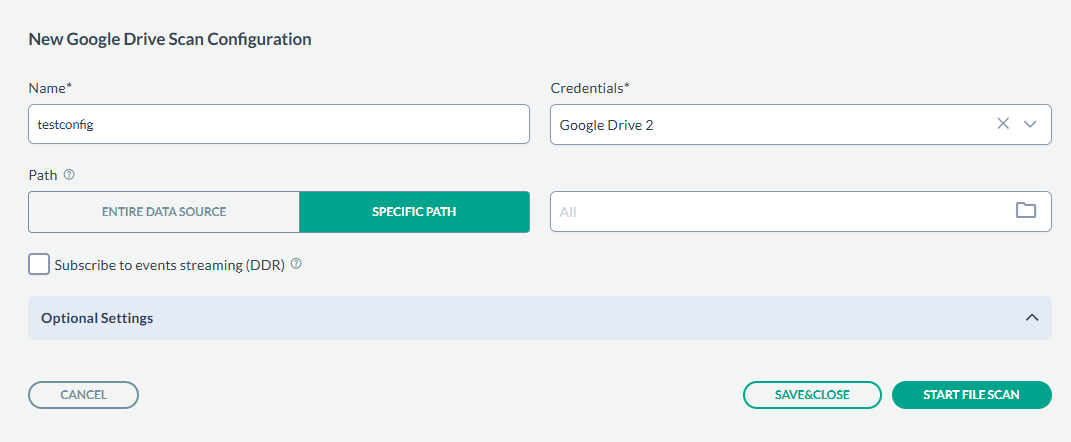1071x442 pixels.
Task: Click Save&Close to save configuration
Action: tap(811, 395)
